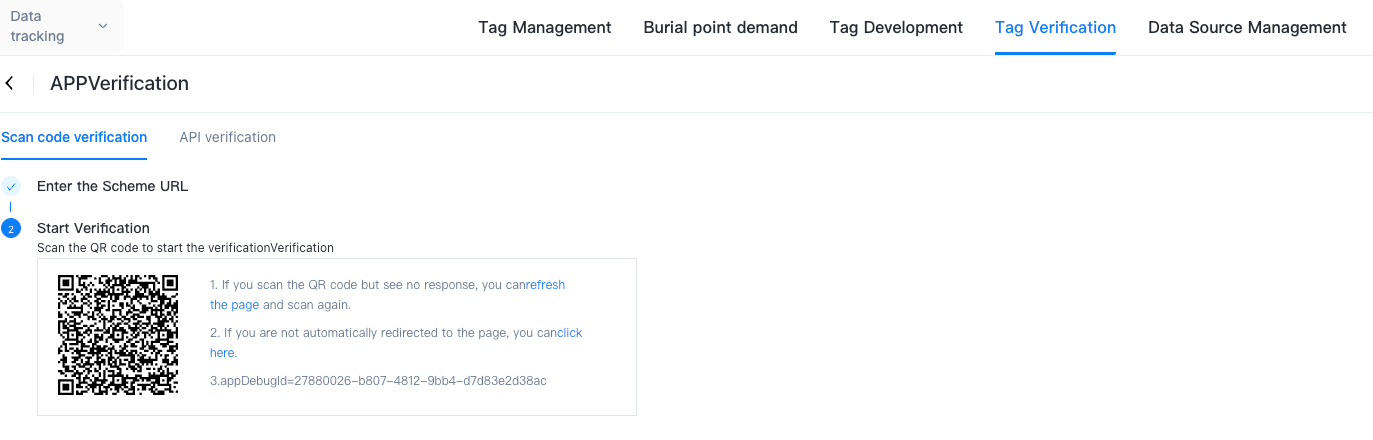The image size is (1373, 440).
Task: Select the Scan code verification tab
Action: pyautogui.click(x=74, y=137)
